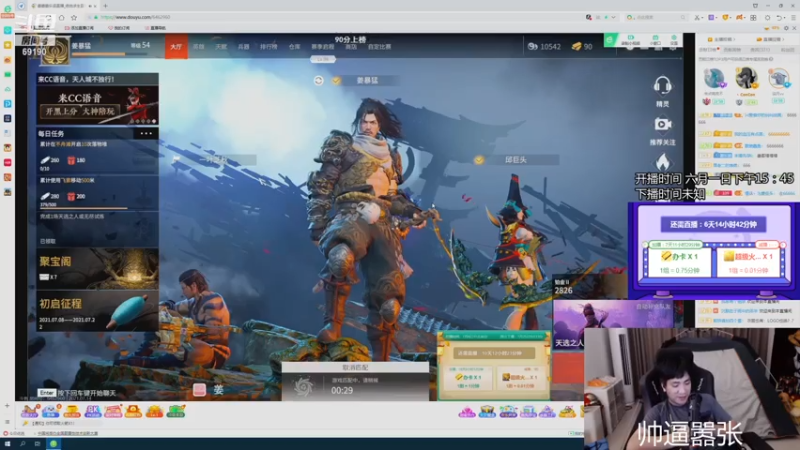Open the browser grid apps icon
Viewport: 800px width, 450px height.
pos(753,17)
